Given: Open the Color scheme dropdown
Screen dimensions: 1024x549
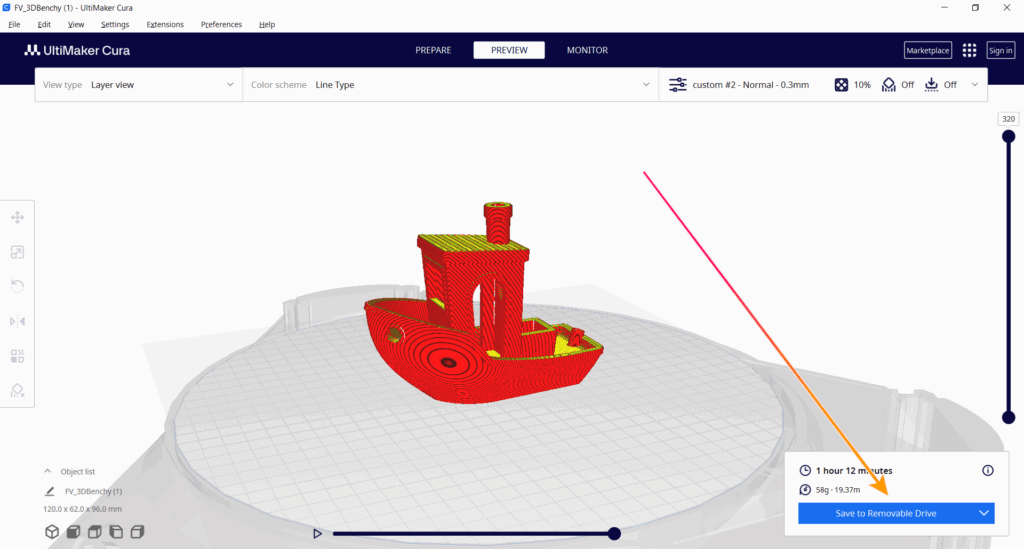Looking at the screenshot, I should pyautogui.click(x=451, y=85).
